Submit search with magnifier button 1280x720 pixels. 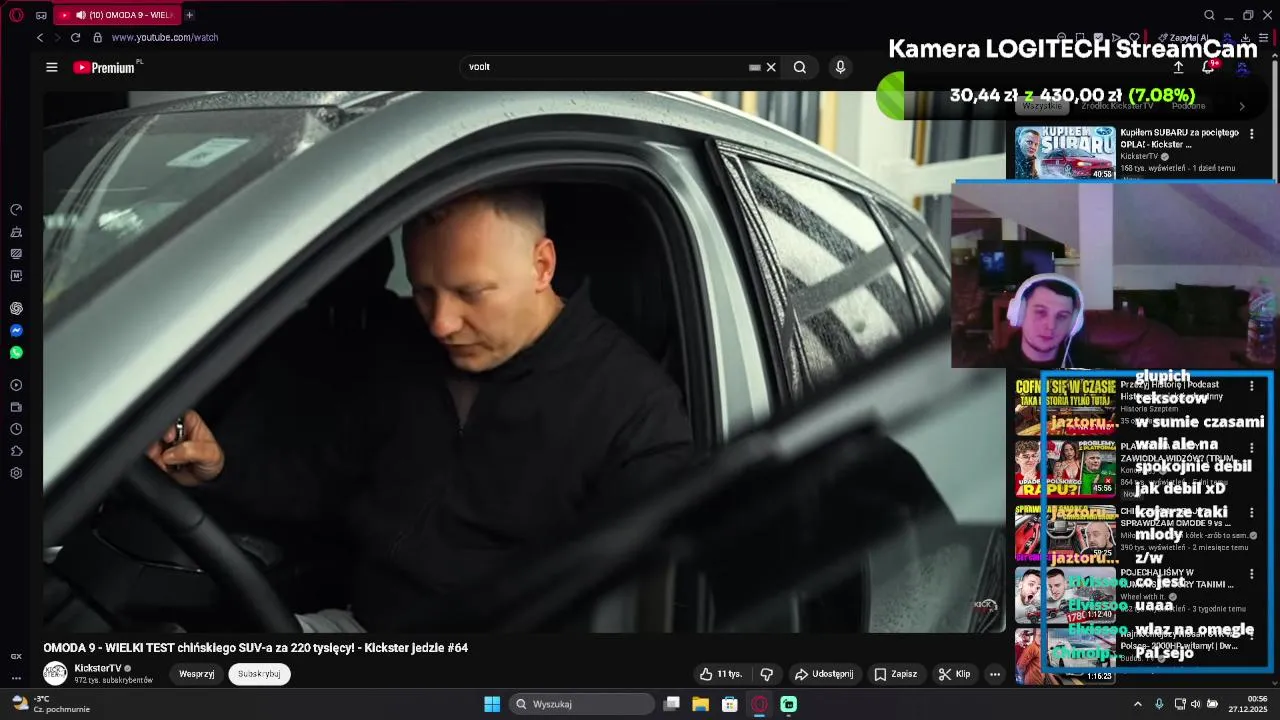coord(800,67)
